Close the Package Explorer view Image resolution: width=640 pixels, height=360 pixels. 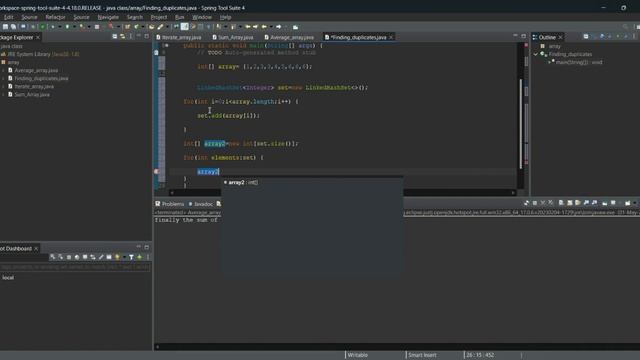[x=38, y=37]
